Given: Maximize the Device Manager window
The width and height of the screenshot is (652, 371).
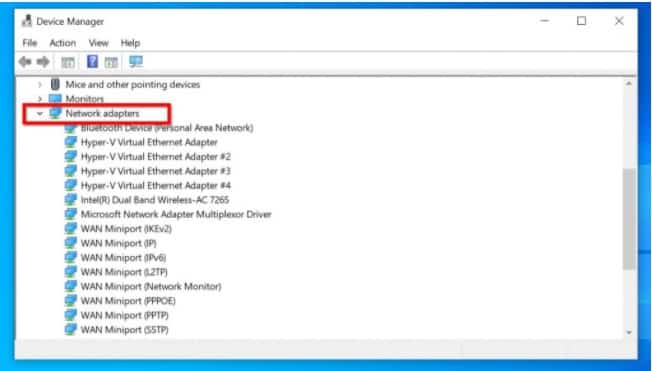Looking at the screenshot, I should 581,21.
